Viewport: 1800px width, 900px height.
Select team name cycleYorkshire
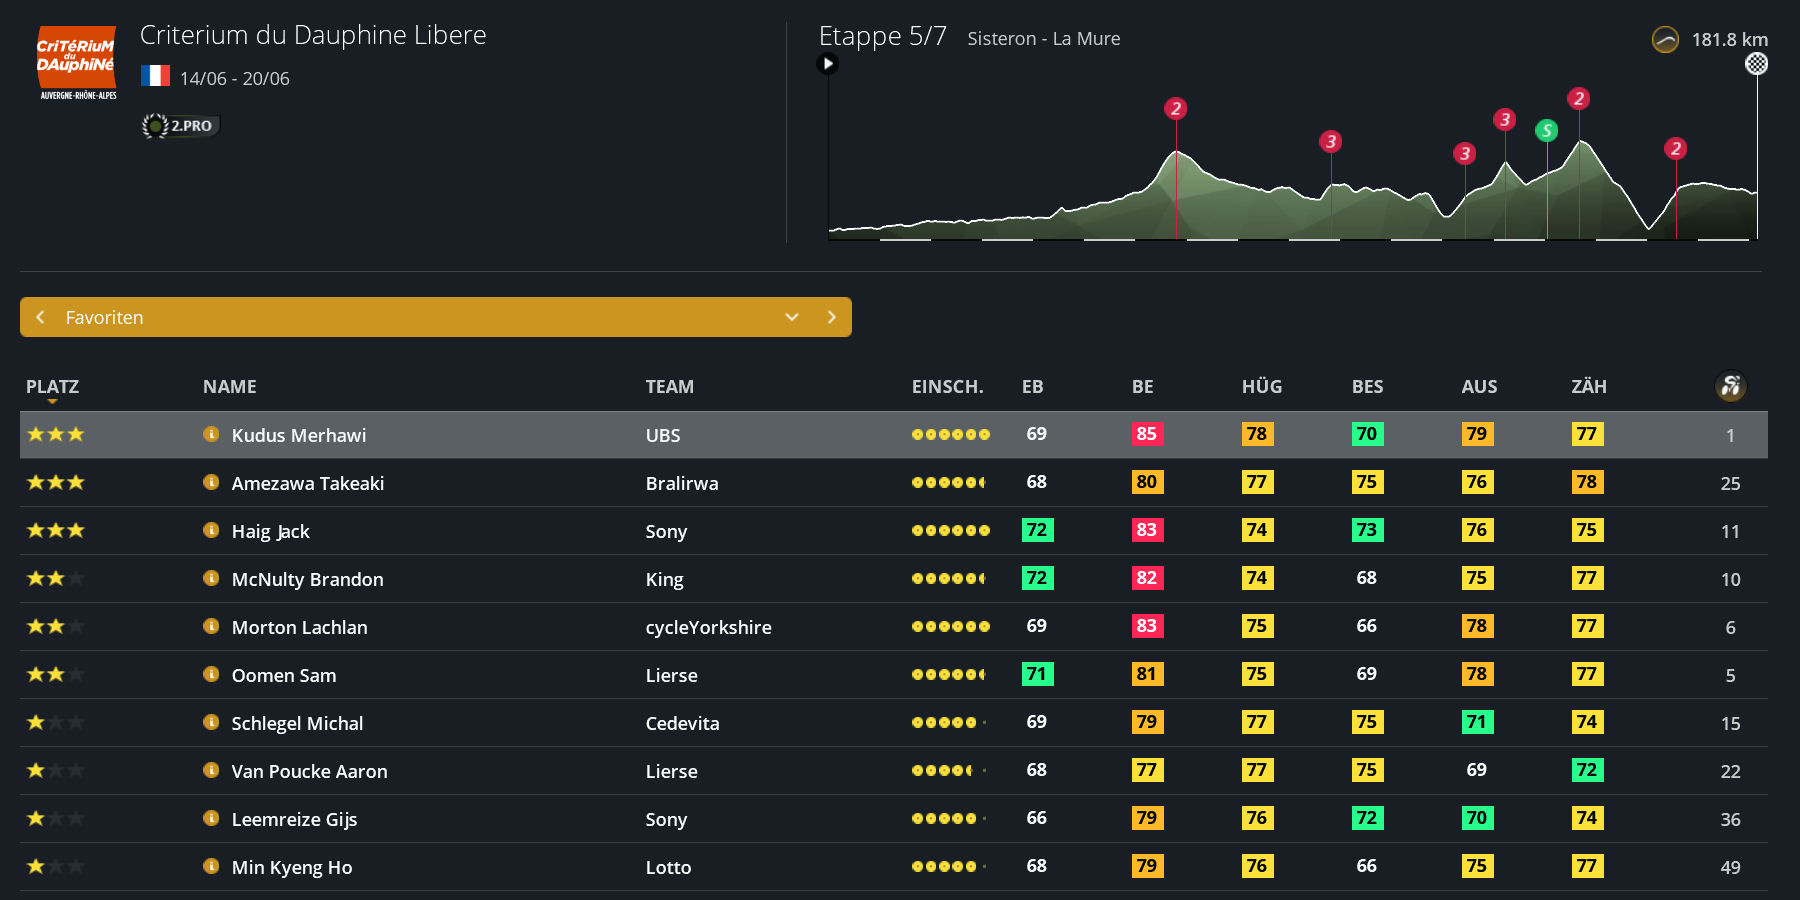pos(708,627)
